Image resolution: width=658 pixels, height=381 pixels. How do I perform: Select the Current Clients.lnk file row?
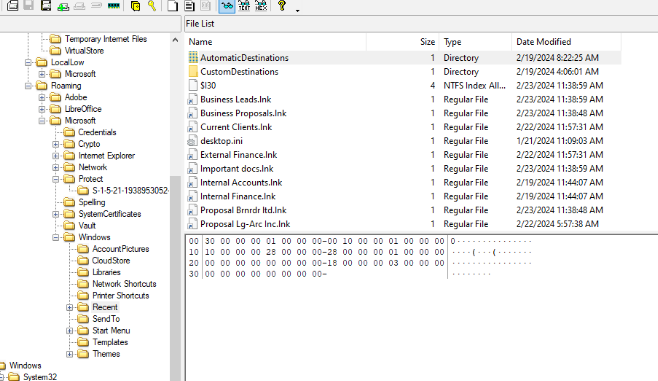[x=403, y=127]
